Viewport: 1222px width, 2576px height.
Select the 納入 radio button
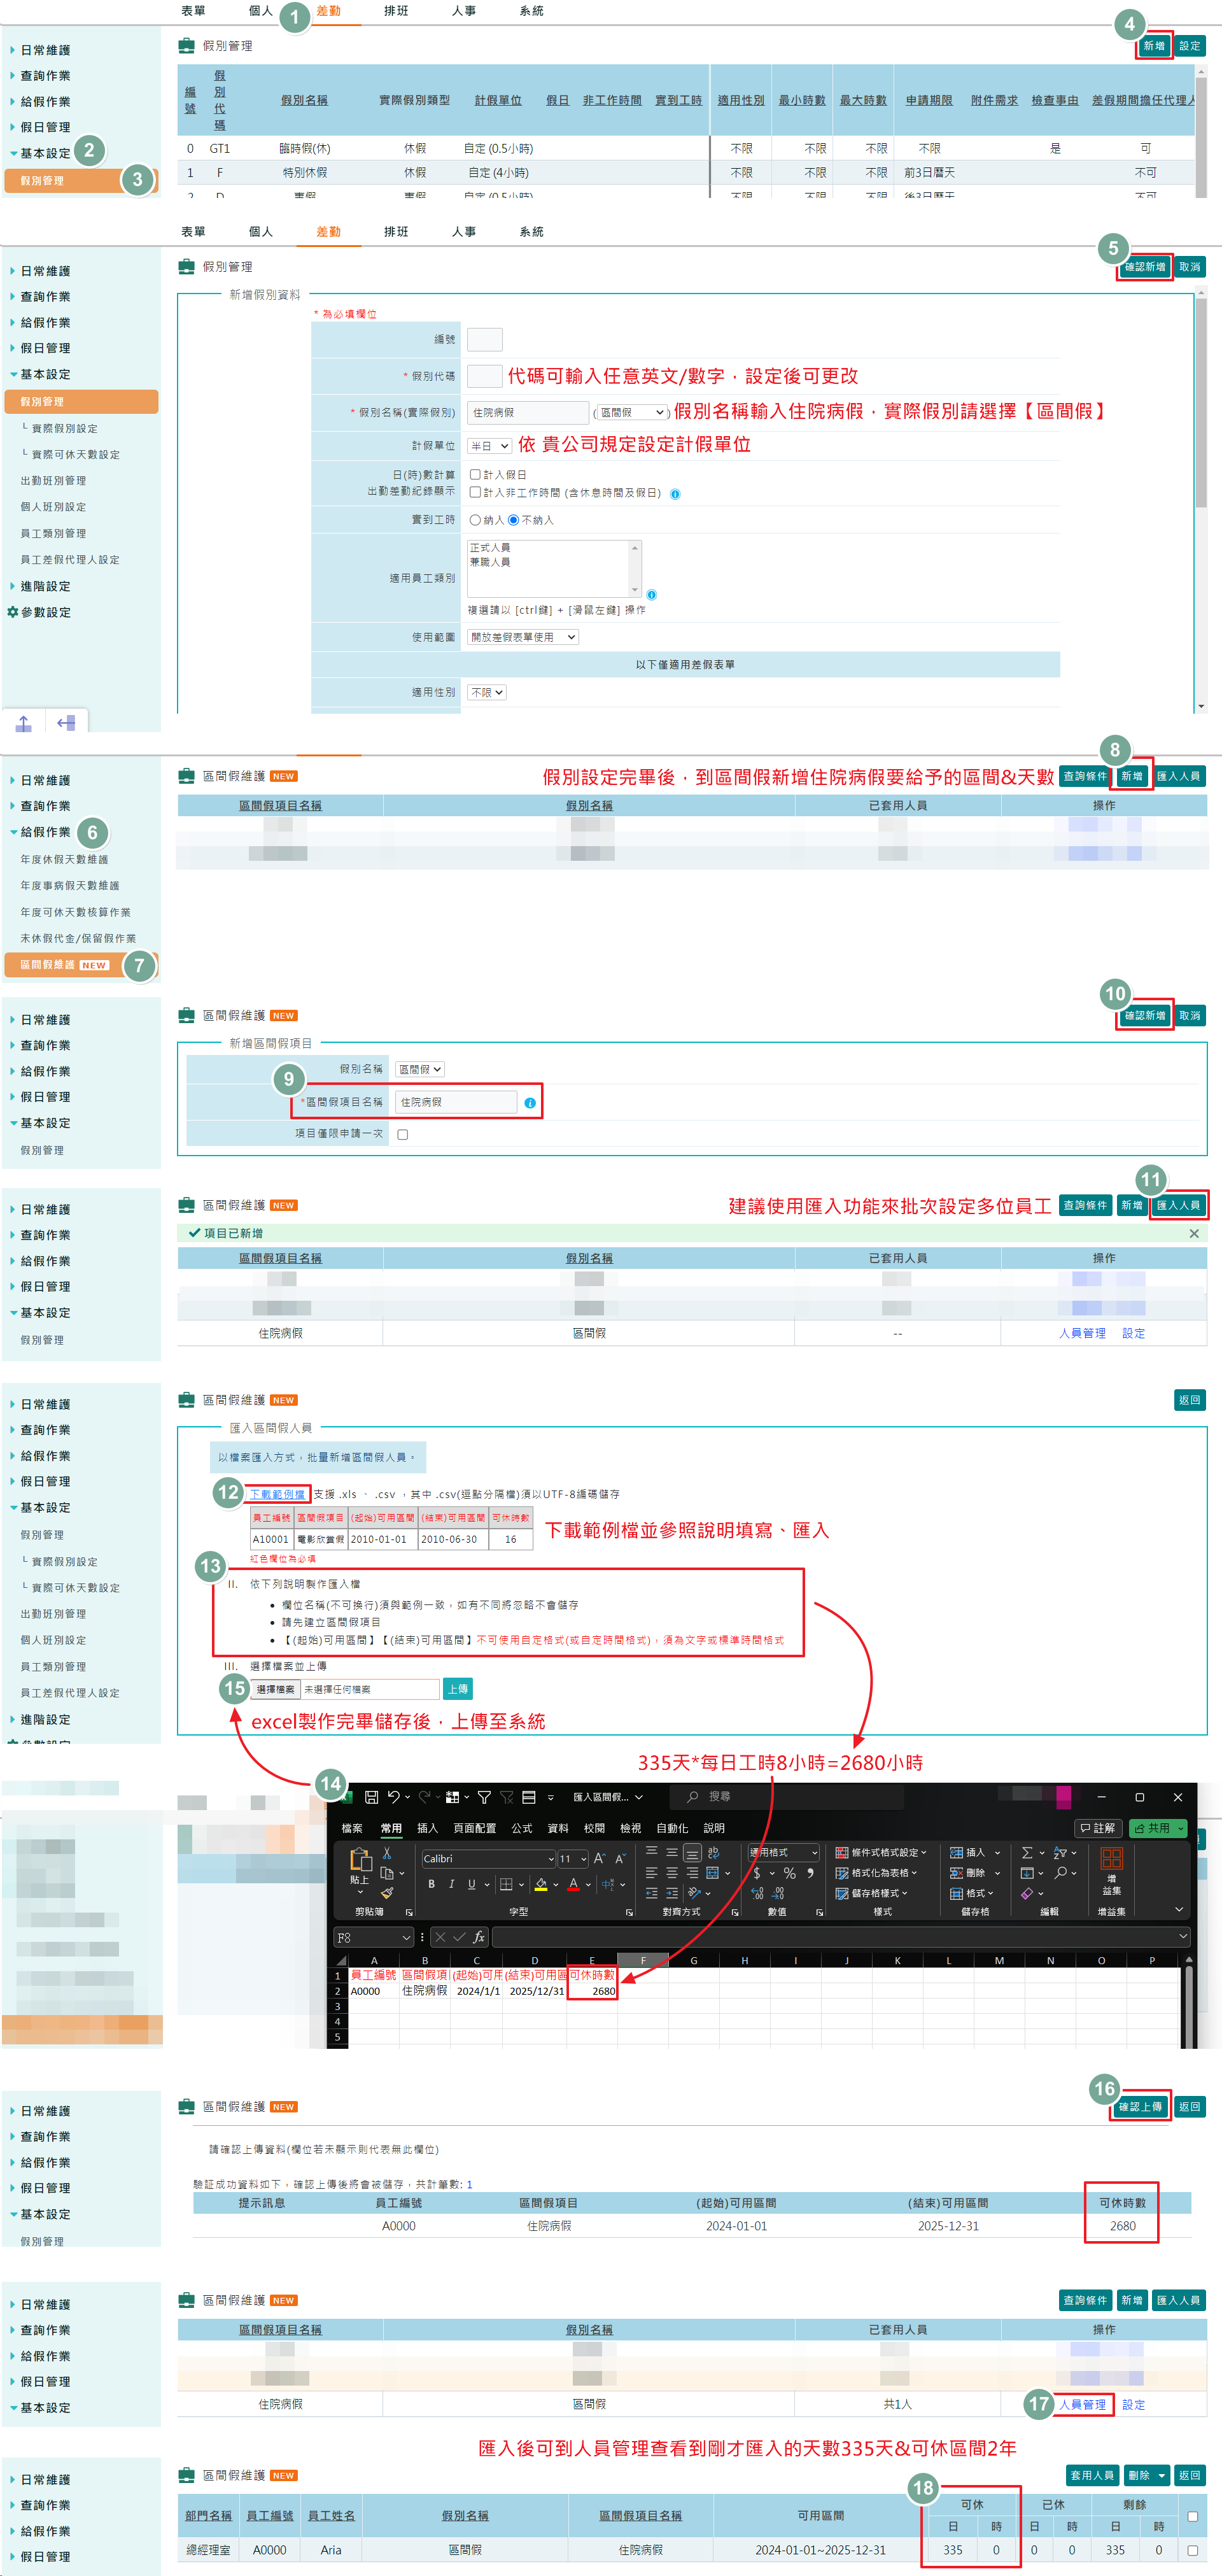(475, 520)
